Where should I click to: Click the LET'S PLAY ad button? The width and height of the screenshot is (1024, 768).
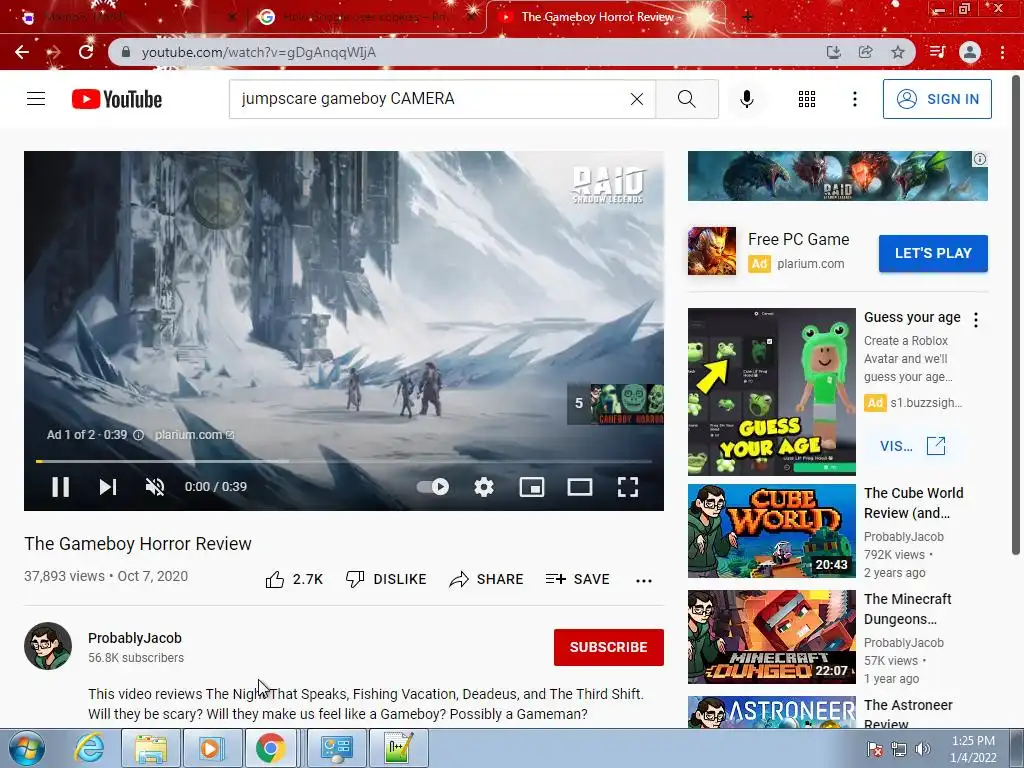[x=933, y=253]
